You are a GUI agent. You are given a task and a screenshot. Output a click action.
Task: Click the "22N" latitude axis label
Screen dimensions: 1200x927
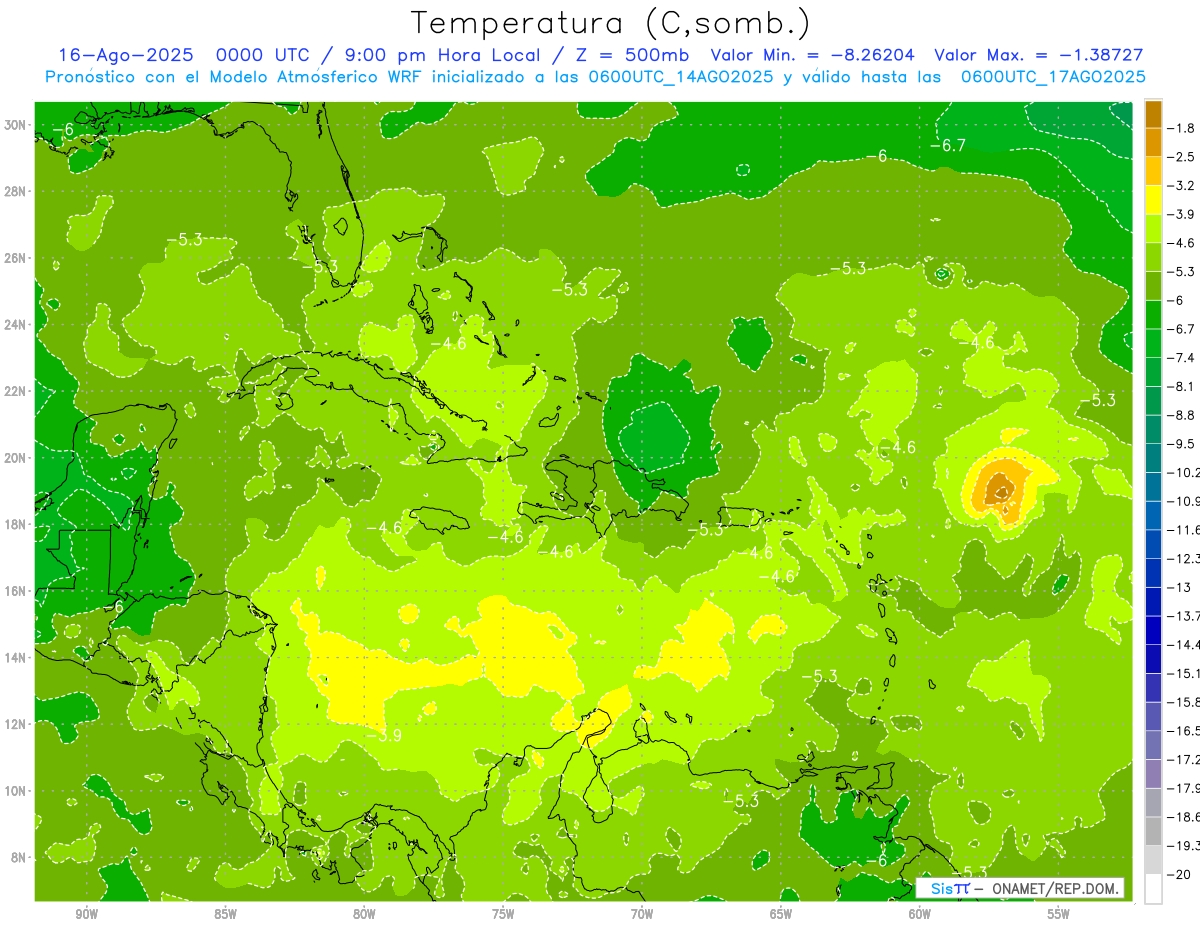click(x=16, y=391)
